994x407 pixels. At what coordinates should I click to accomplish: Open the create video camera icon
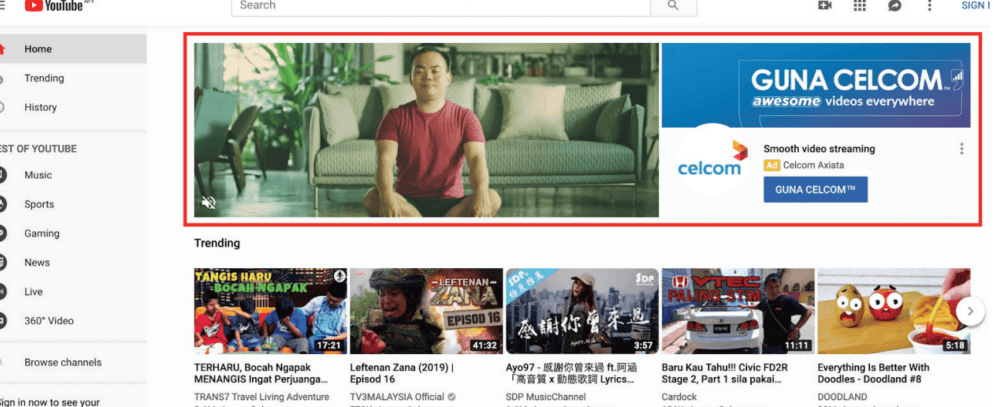click(824, 6)
